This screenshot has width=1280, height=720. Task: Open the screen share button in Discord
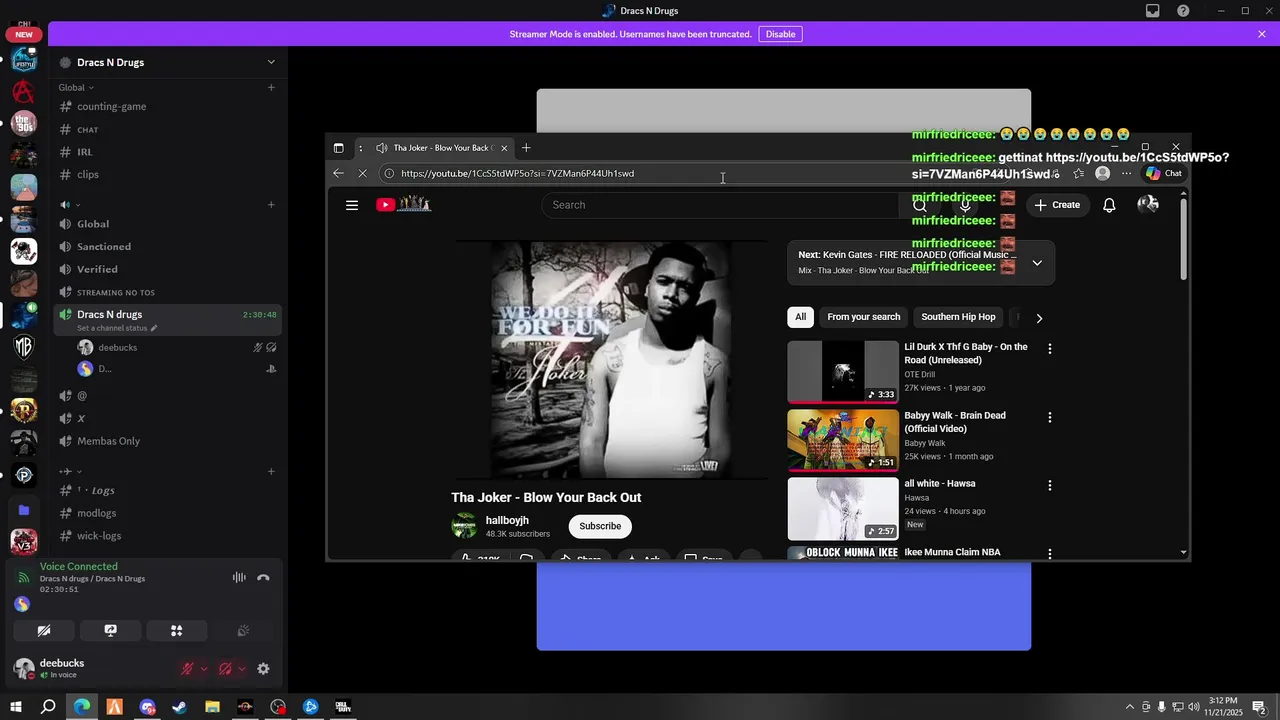pos(110,631)
